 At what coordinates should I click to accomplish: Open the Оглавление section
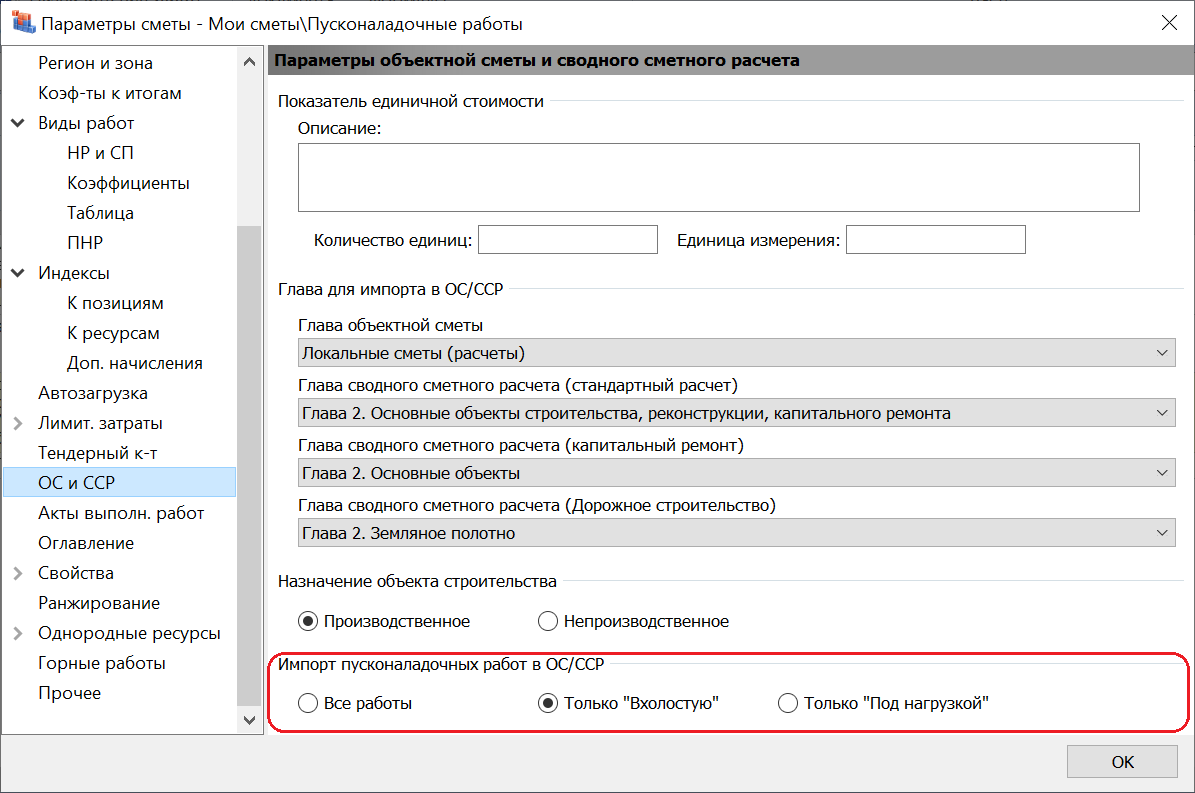coord(86,543)
